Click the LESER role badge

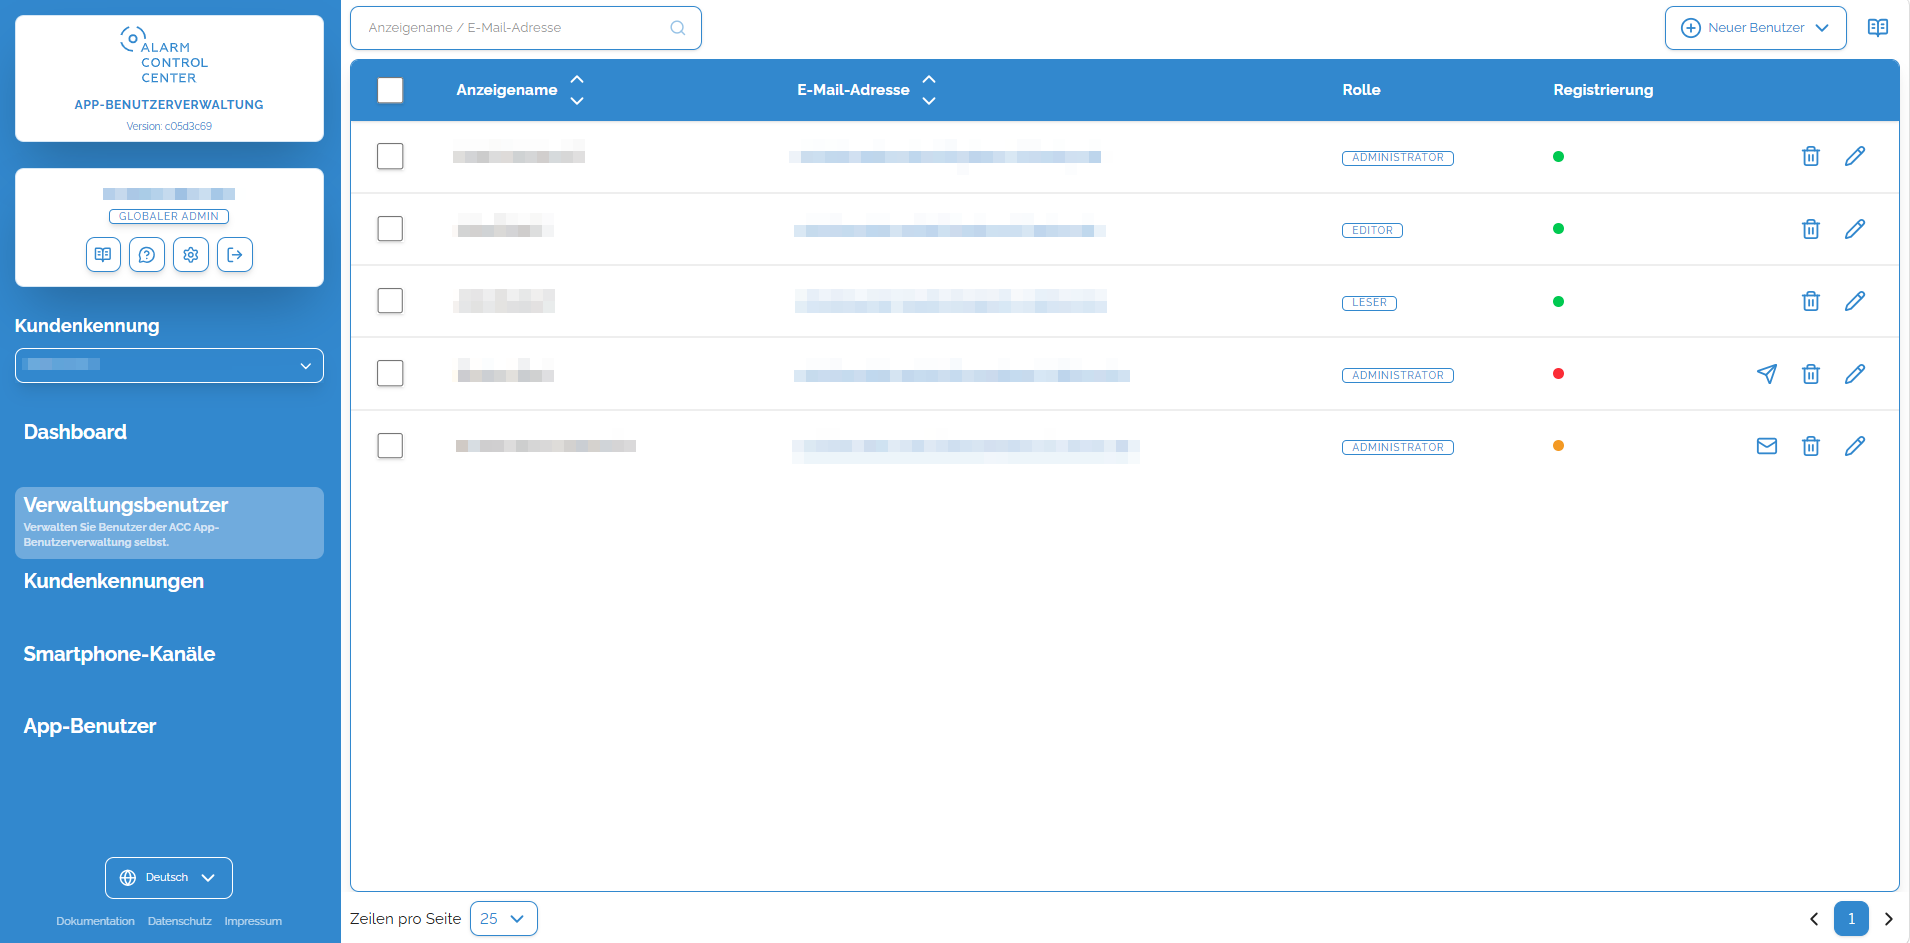(x=1369, y=303)
